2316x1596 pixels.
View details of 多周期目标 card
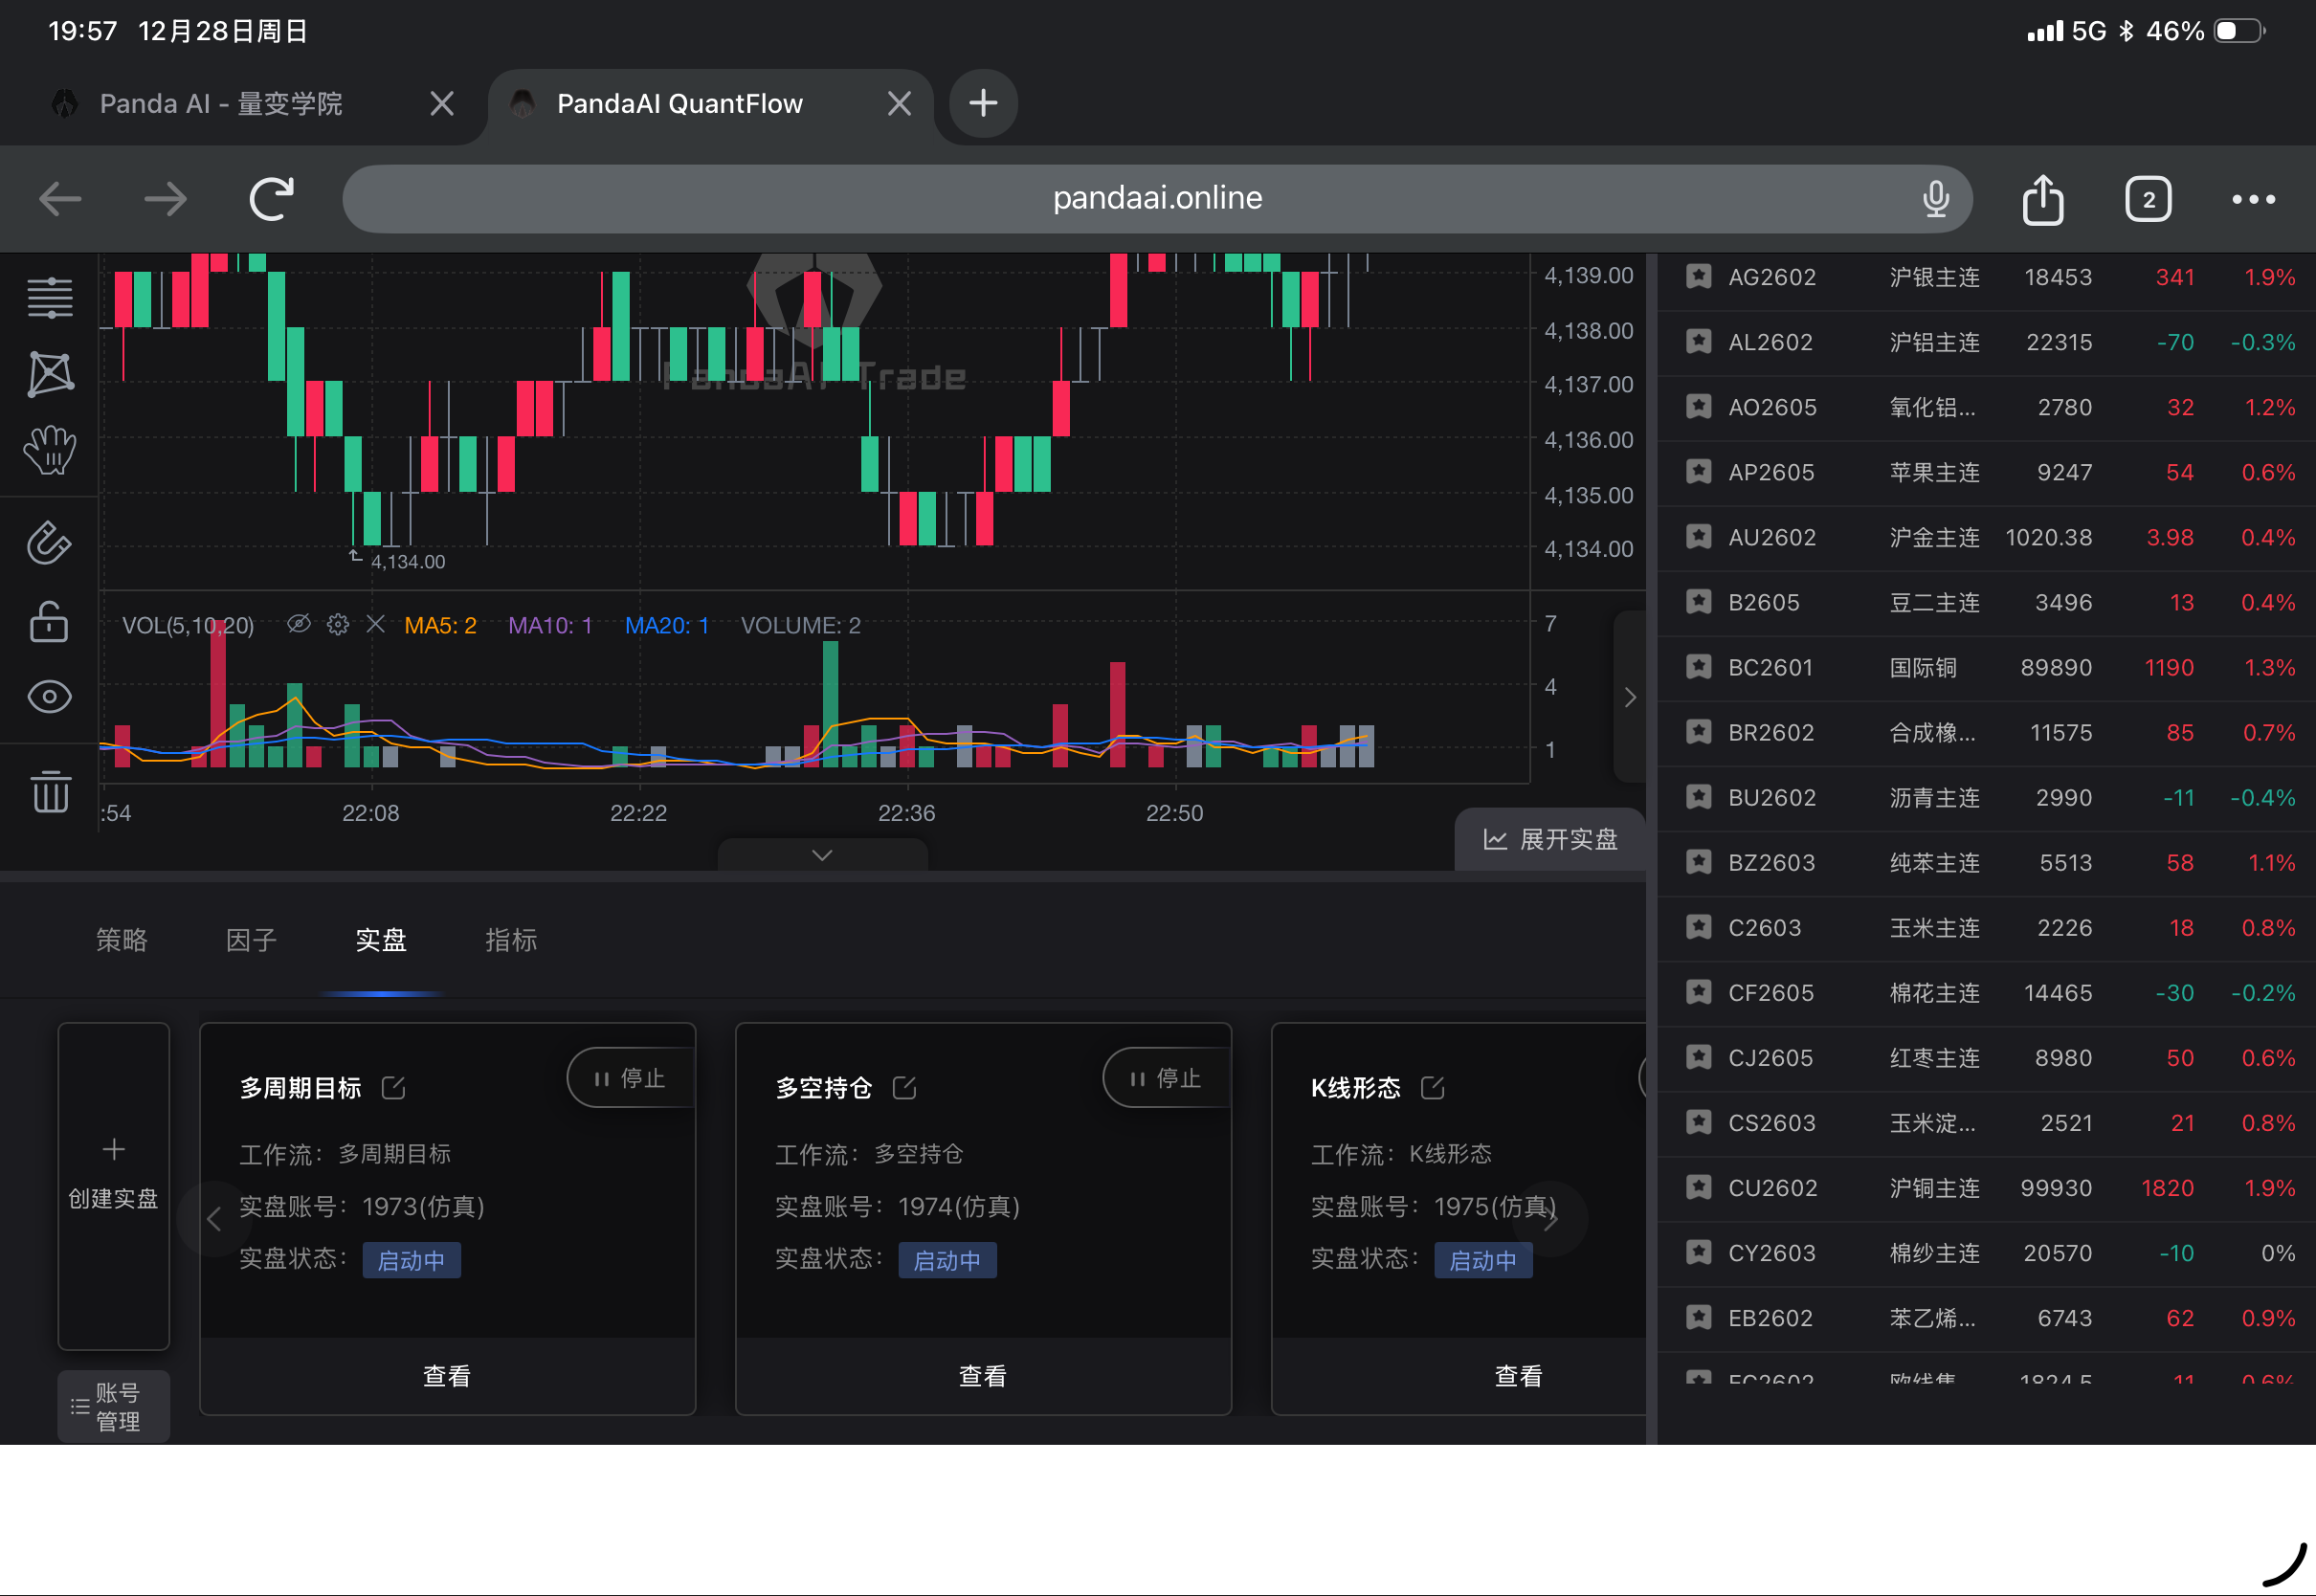(x=447, y=1376)
